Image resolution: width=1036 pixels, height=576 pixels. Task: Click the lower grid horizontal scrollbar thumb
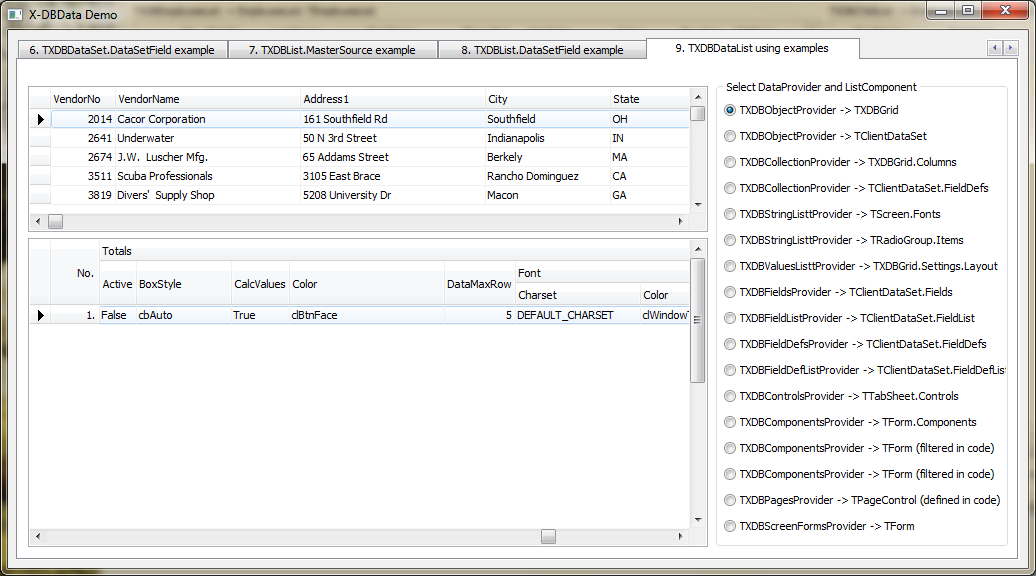pos(548,537)
